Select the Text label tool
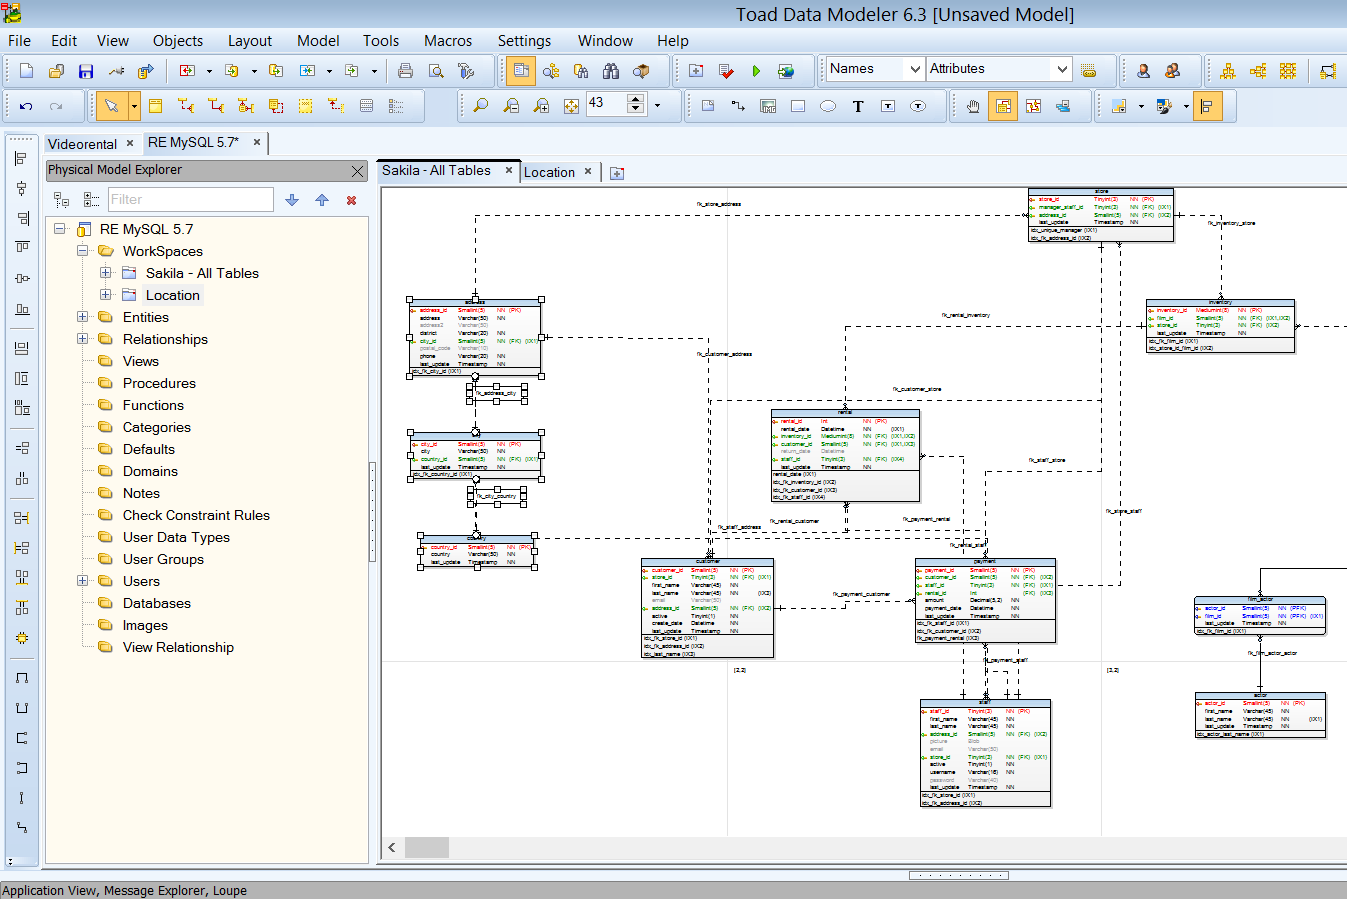The height and width of the screenshot is (899, 1347). click(858, 106)
